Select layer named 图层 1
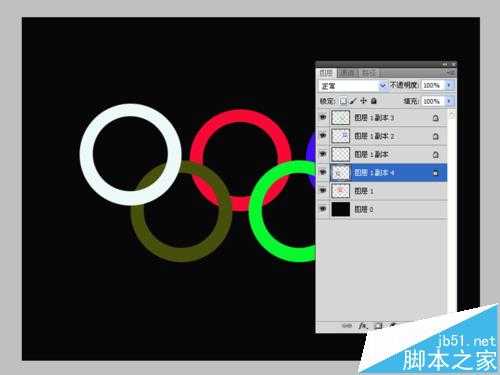The height and width of the screenshot is (375, 500). pos(364,191)
